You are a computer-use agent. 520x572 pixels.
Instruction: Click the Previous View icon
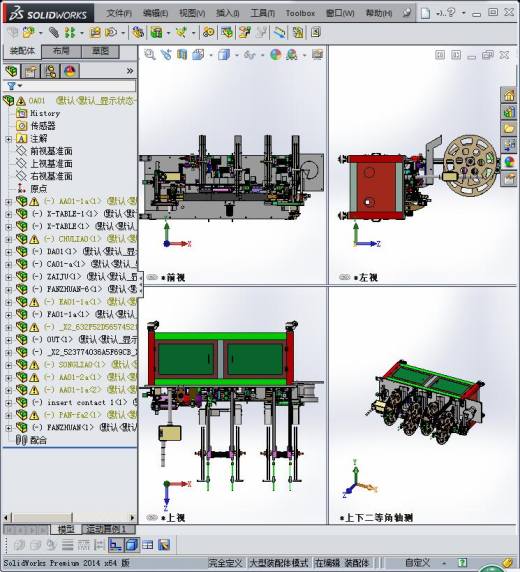166,55
